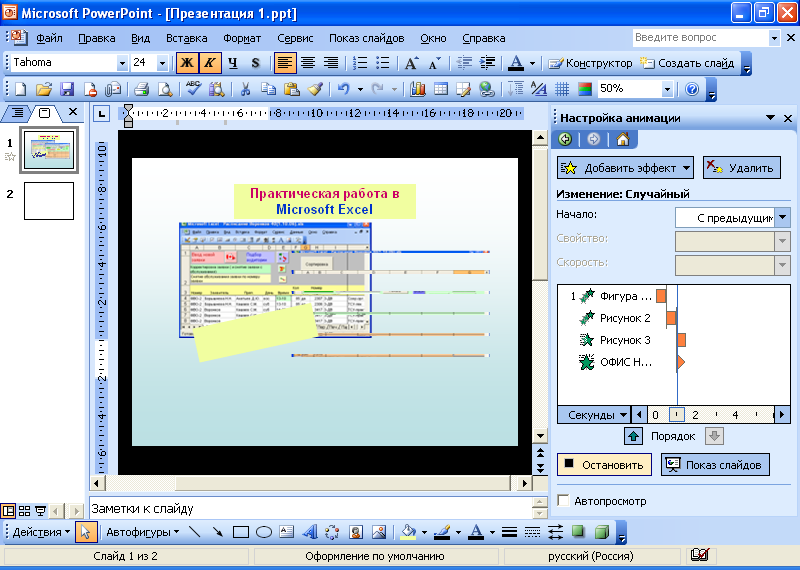
Task: Choose line color pen in the drawing toolbar
Action: click(441, 532)
